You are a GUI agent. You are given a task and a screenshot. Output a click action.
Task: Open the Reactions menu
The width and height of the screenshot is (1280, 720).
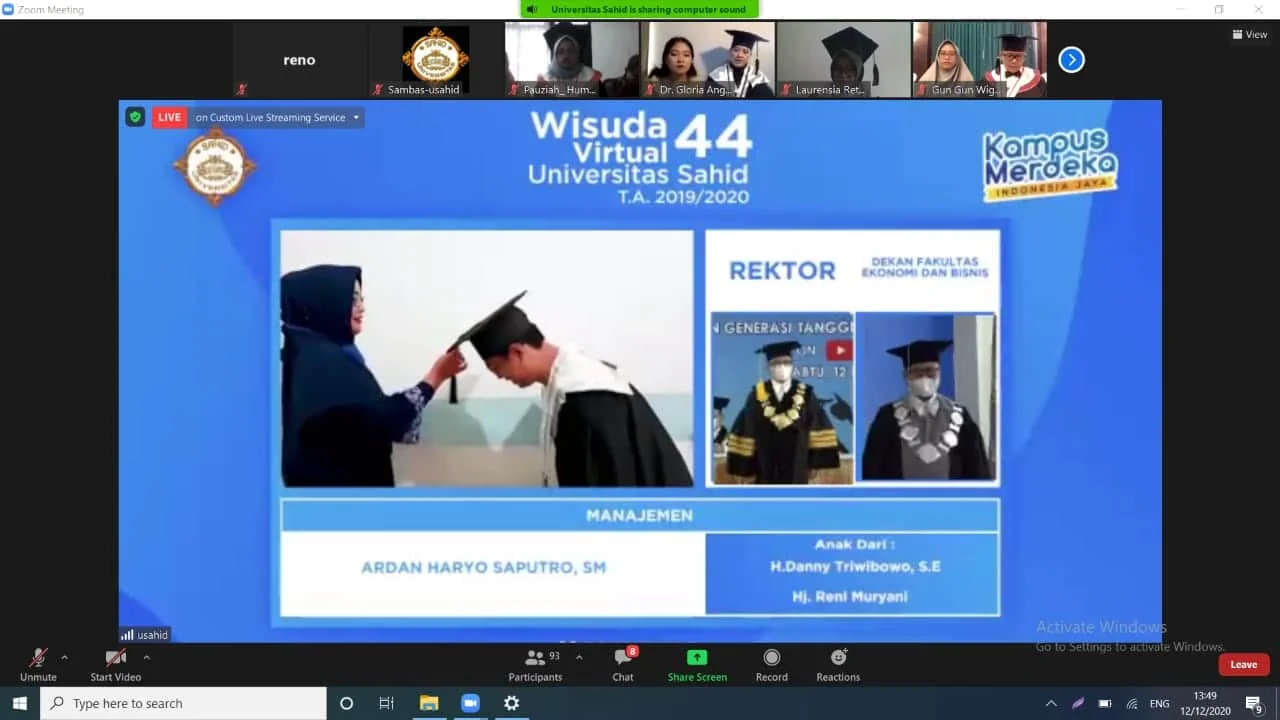[x=838, y=664]
